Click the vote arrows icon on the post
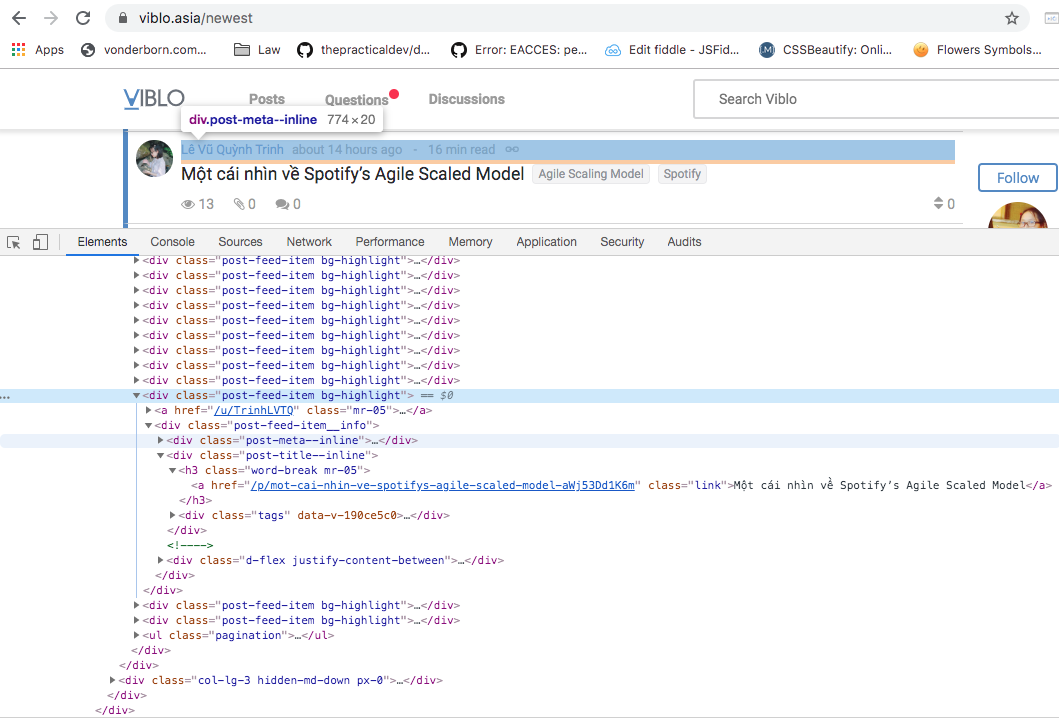Viewport: 1059px width, 719px height. 938,204
